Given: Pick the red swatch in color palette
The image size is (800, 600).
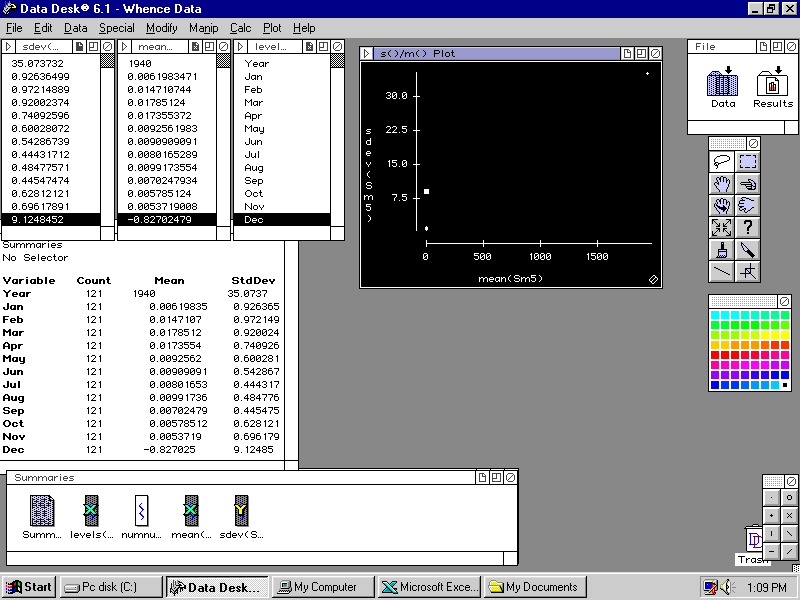Looking at the screenshot, I should coord(715,353).
